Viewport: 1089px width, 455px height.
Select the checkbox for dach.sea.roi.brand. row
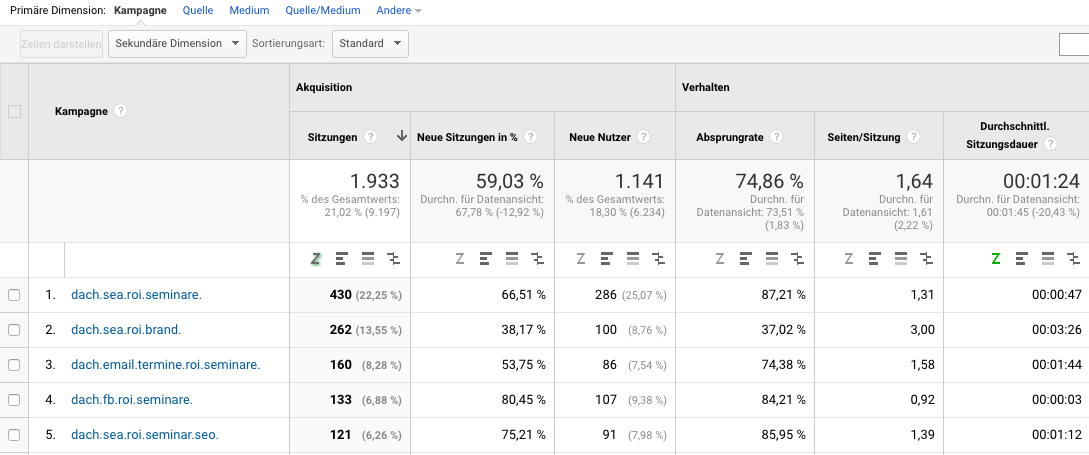[x=14, y=330]
